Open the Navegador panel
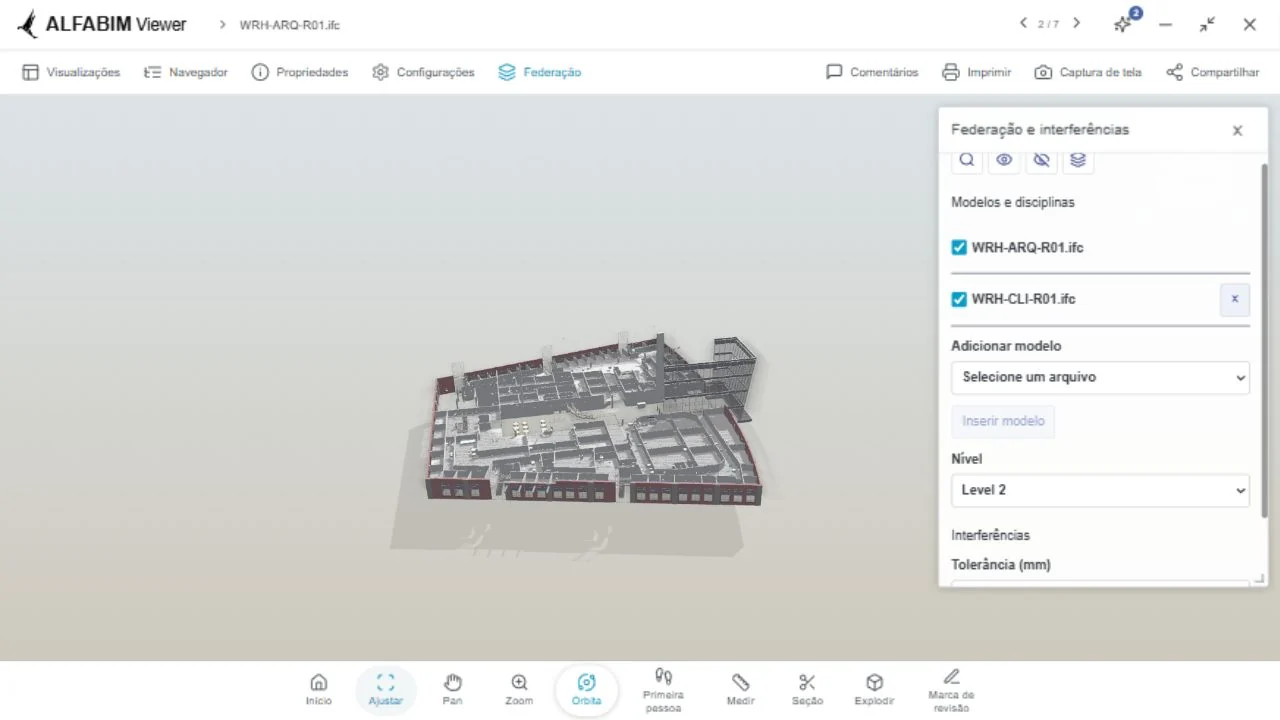Viewport: 1280px width, 720px height. pos(186,72)
